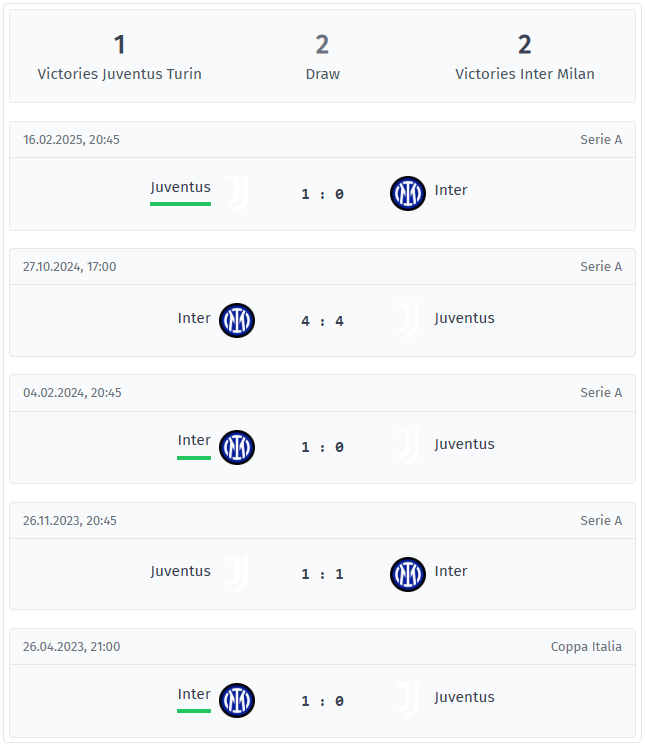646x748 pixels.
Task: Click the Inter logo in the 16.02.2025 match
Action: point(407,193)
